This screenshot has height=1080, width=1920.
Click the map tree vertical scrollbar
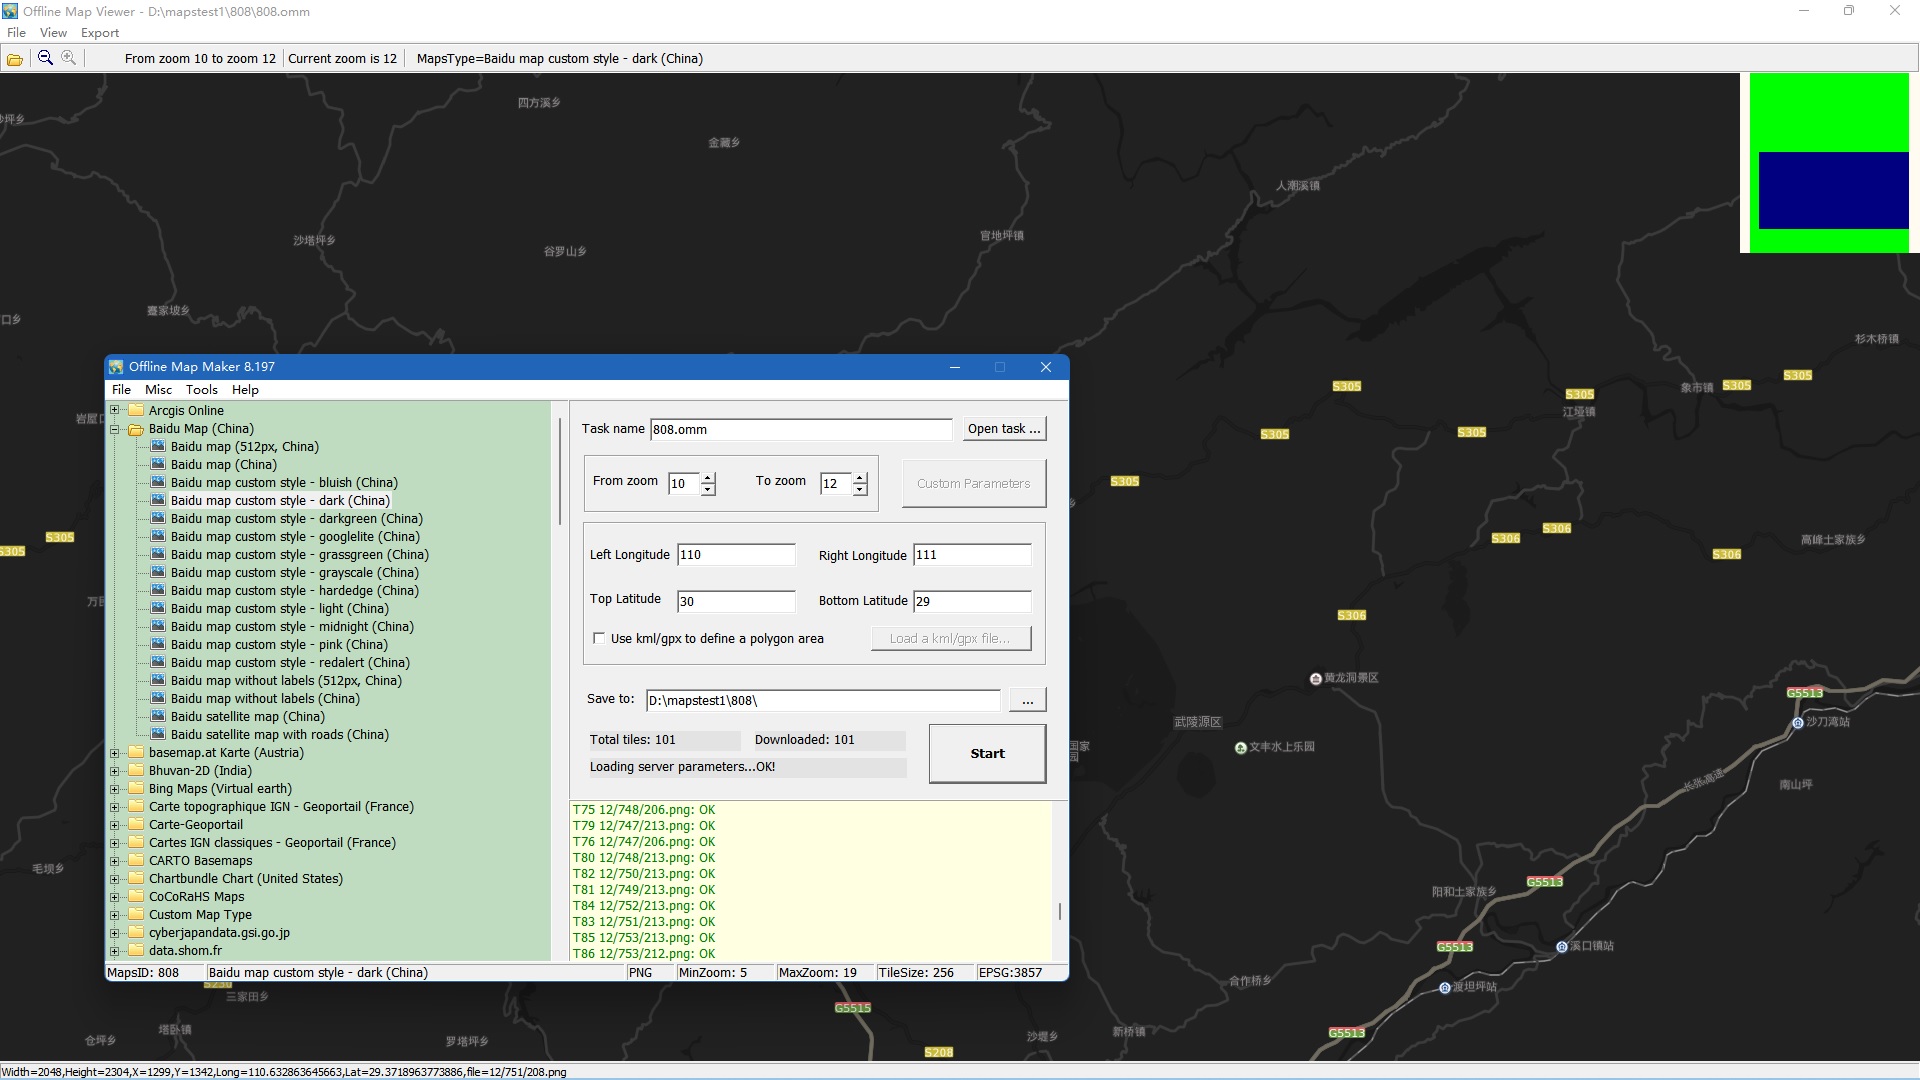click(x=559, y=470)
